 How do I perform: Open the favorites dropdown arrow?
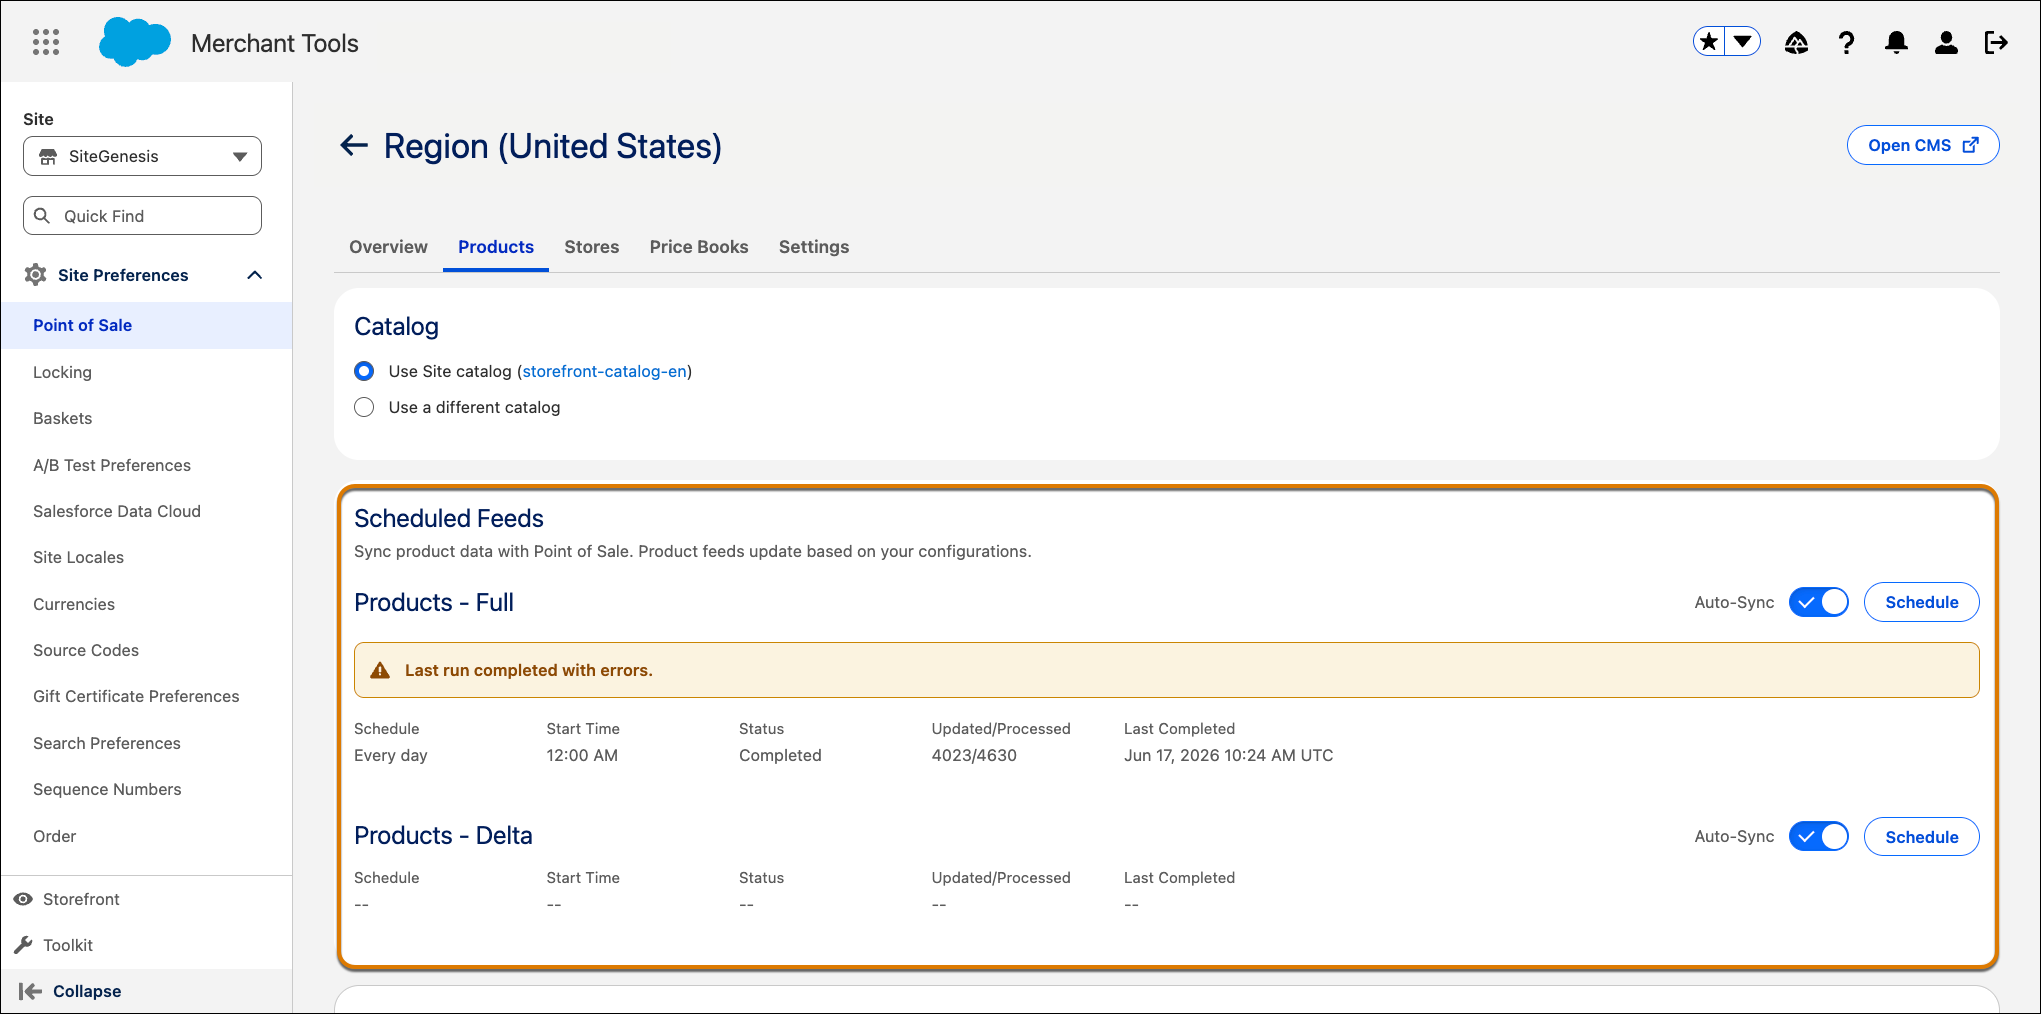click(x=1743, y=41)
